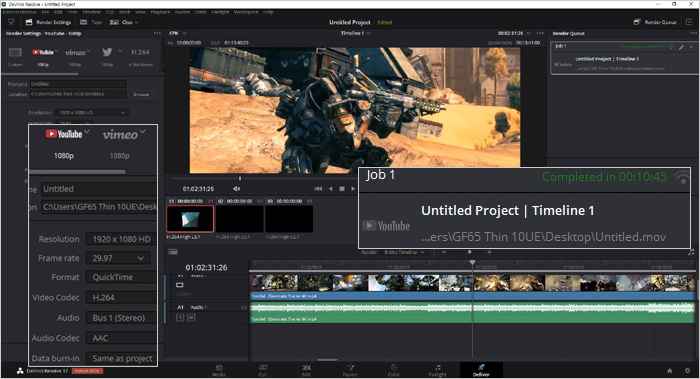Go to the Color page

(x=394, y=370)
